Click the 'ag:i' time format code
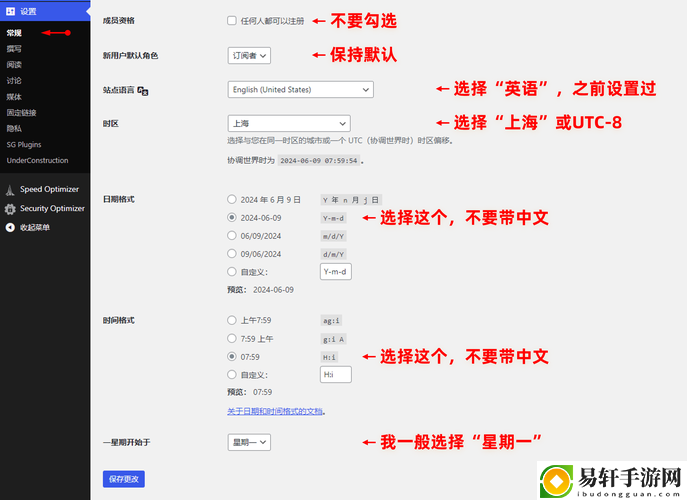The width and height of the screenshot is (687, 500). (x=331, y=321)
